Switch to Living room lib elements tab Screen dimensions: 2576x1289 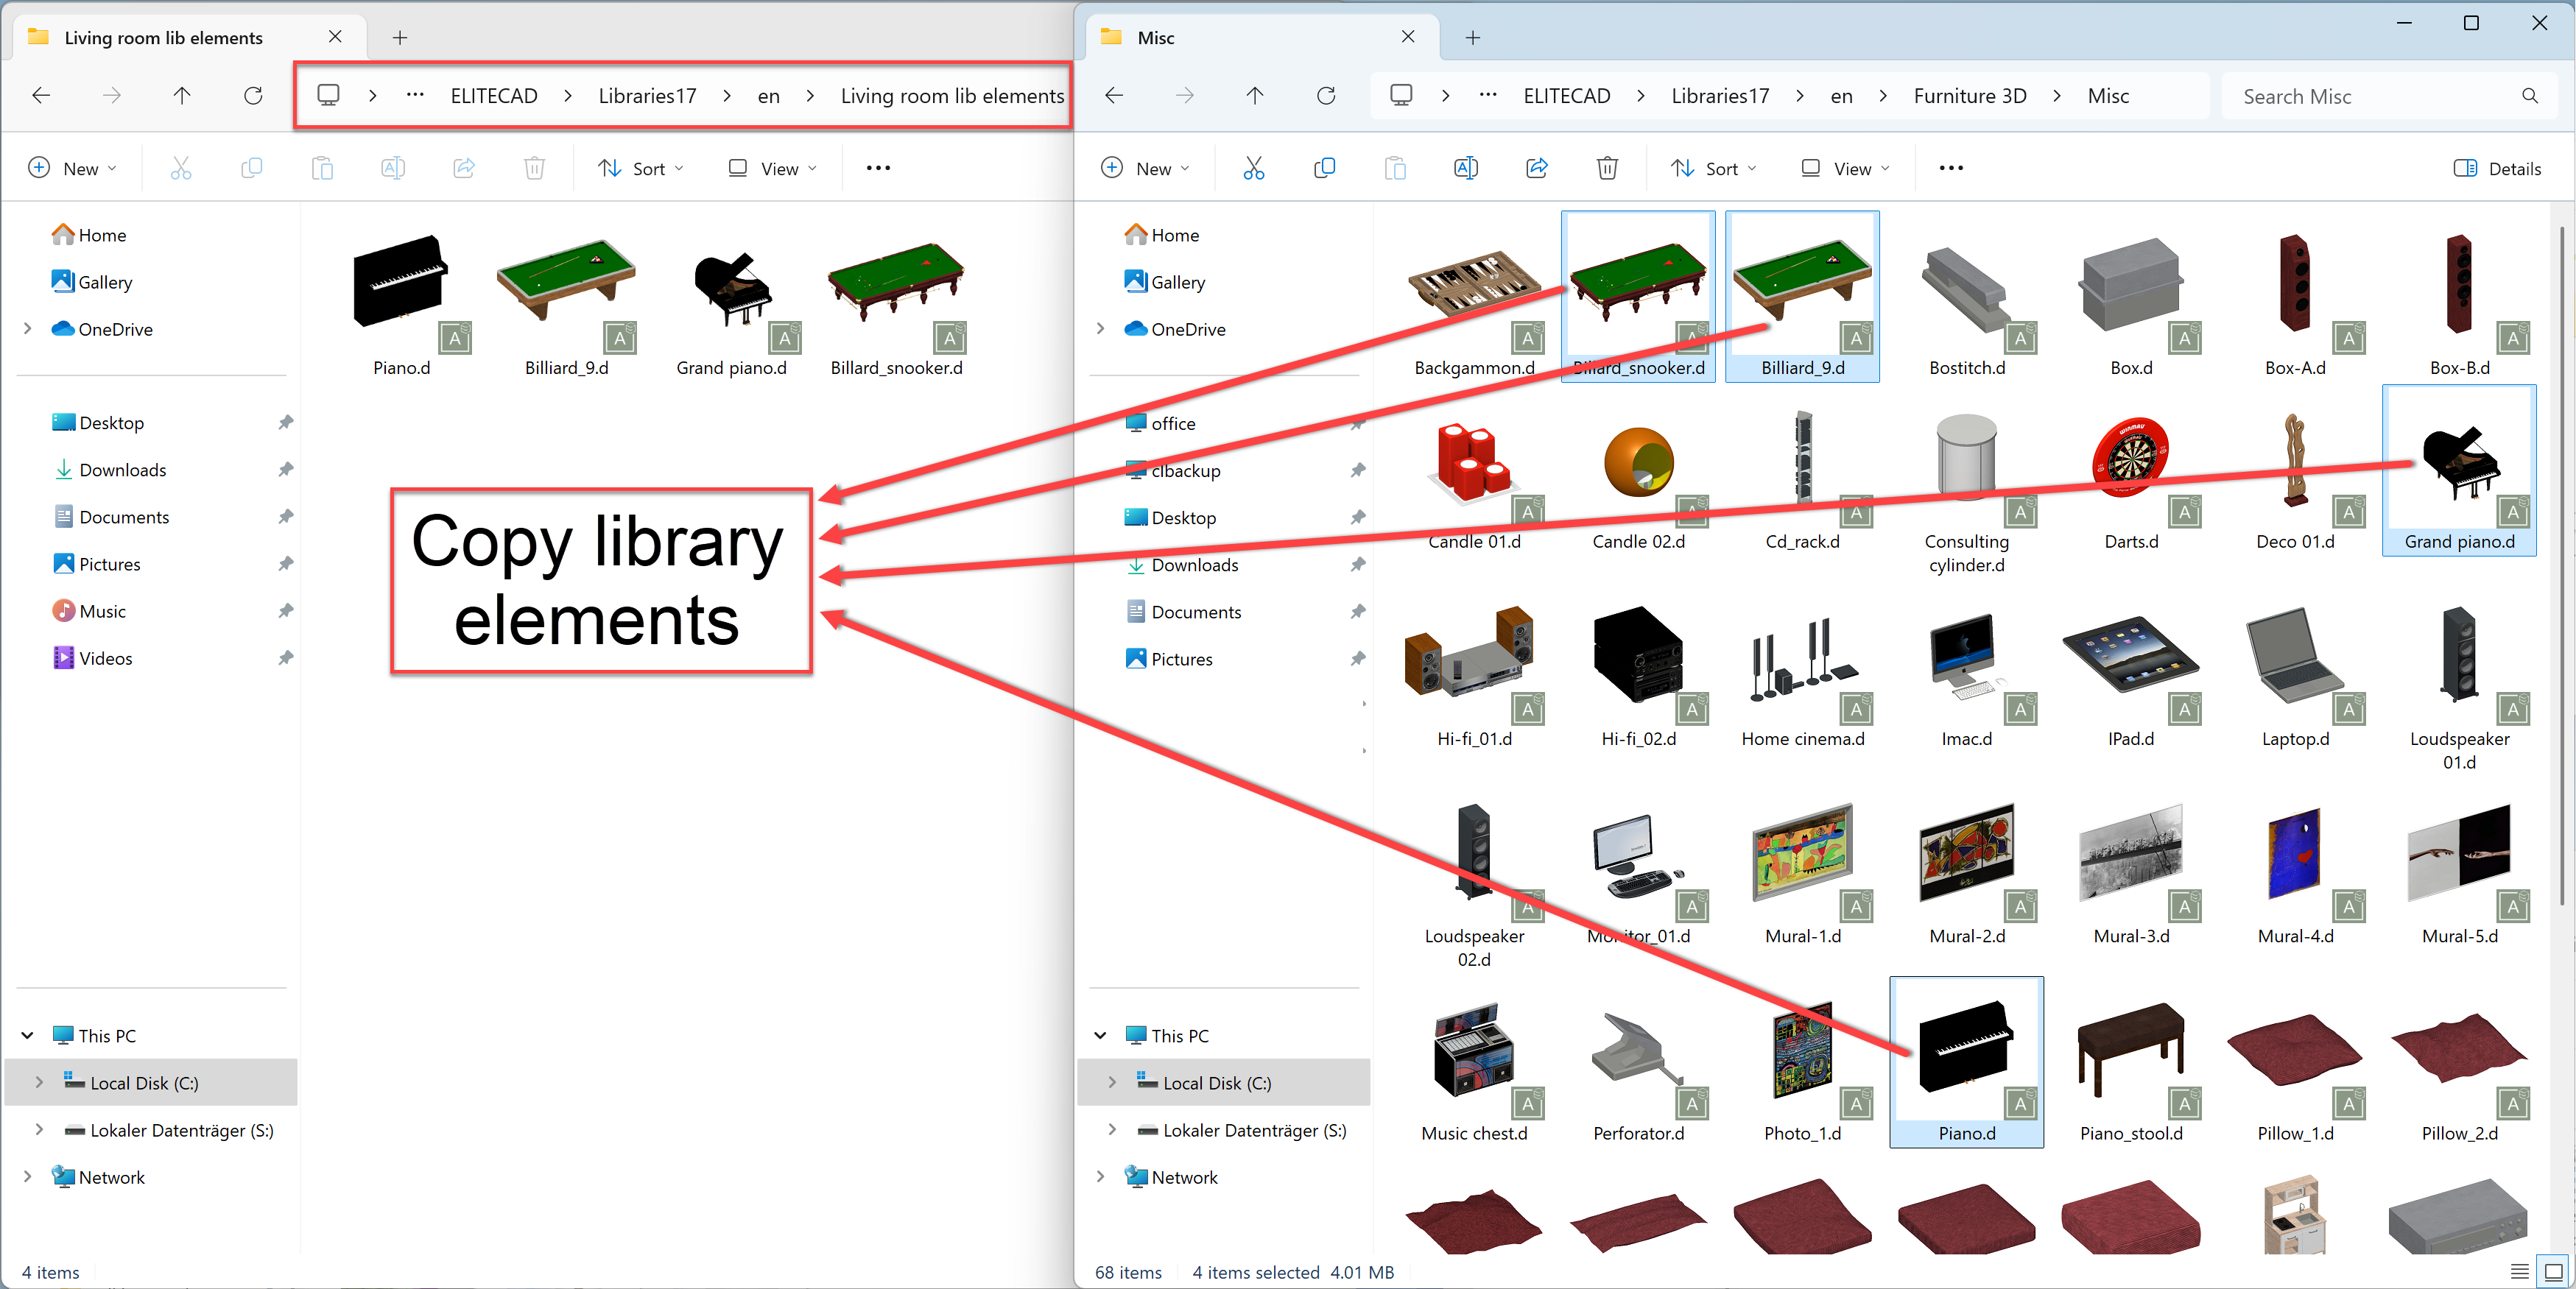(x=164, y=37)
